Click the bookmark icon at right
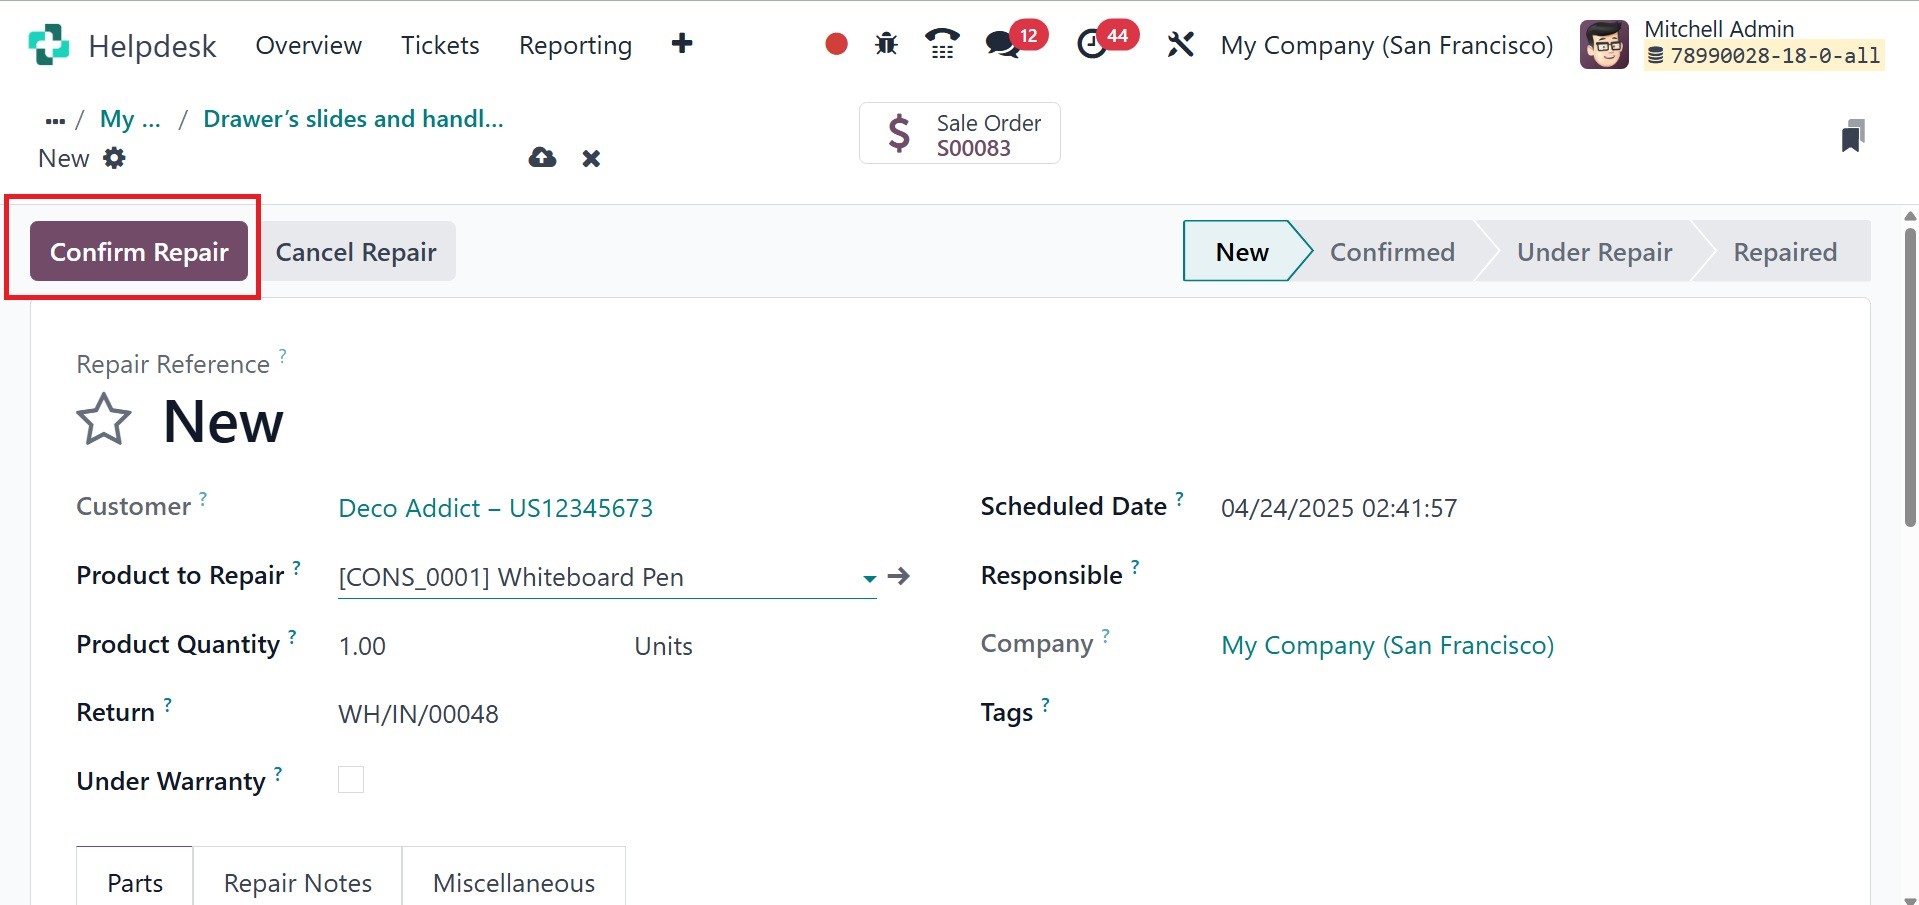Screen dimensions: 1919x905 (x=1852, y=136)
